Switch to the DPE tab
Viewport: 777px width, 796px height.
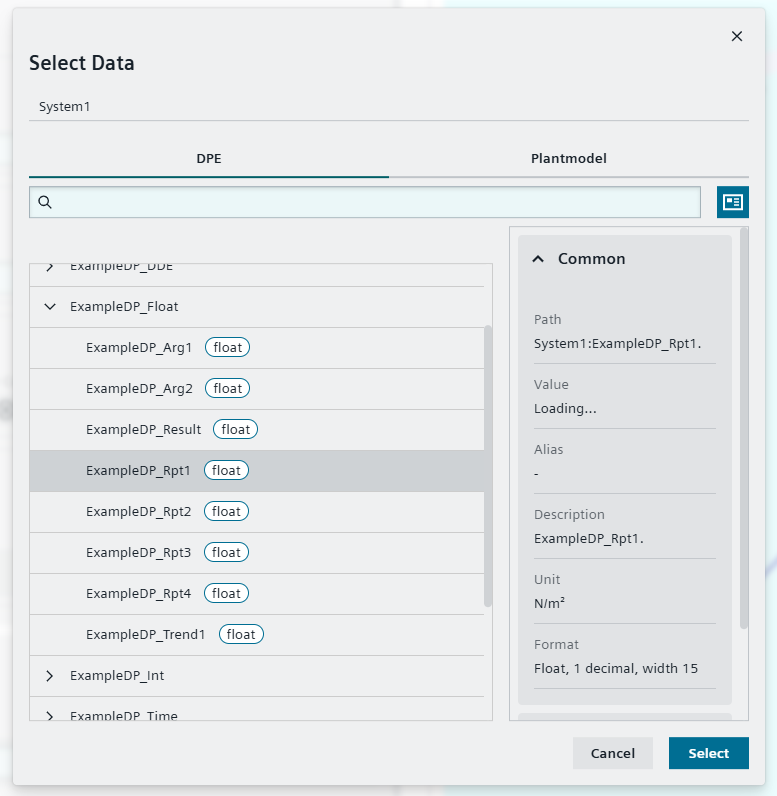click(209, 158)
